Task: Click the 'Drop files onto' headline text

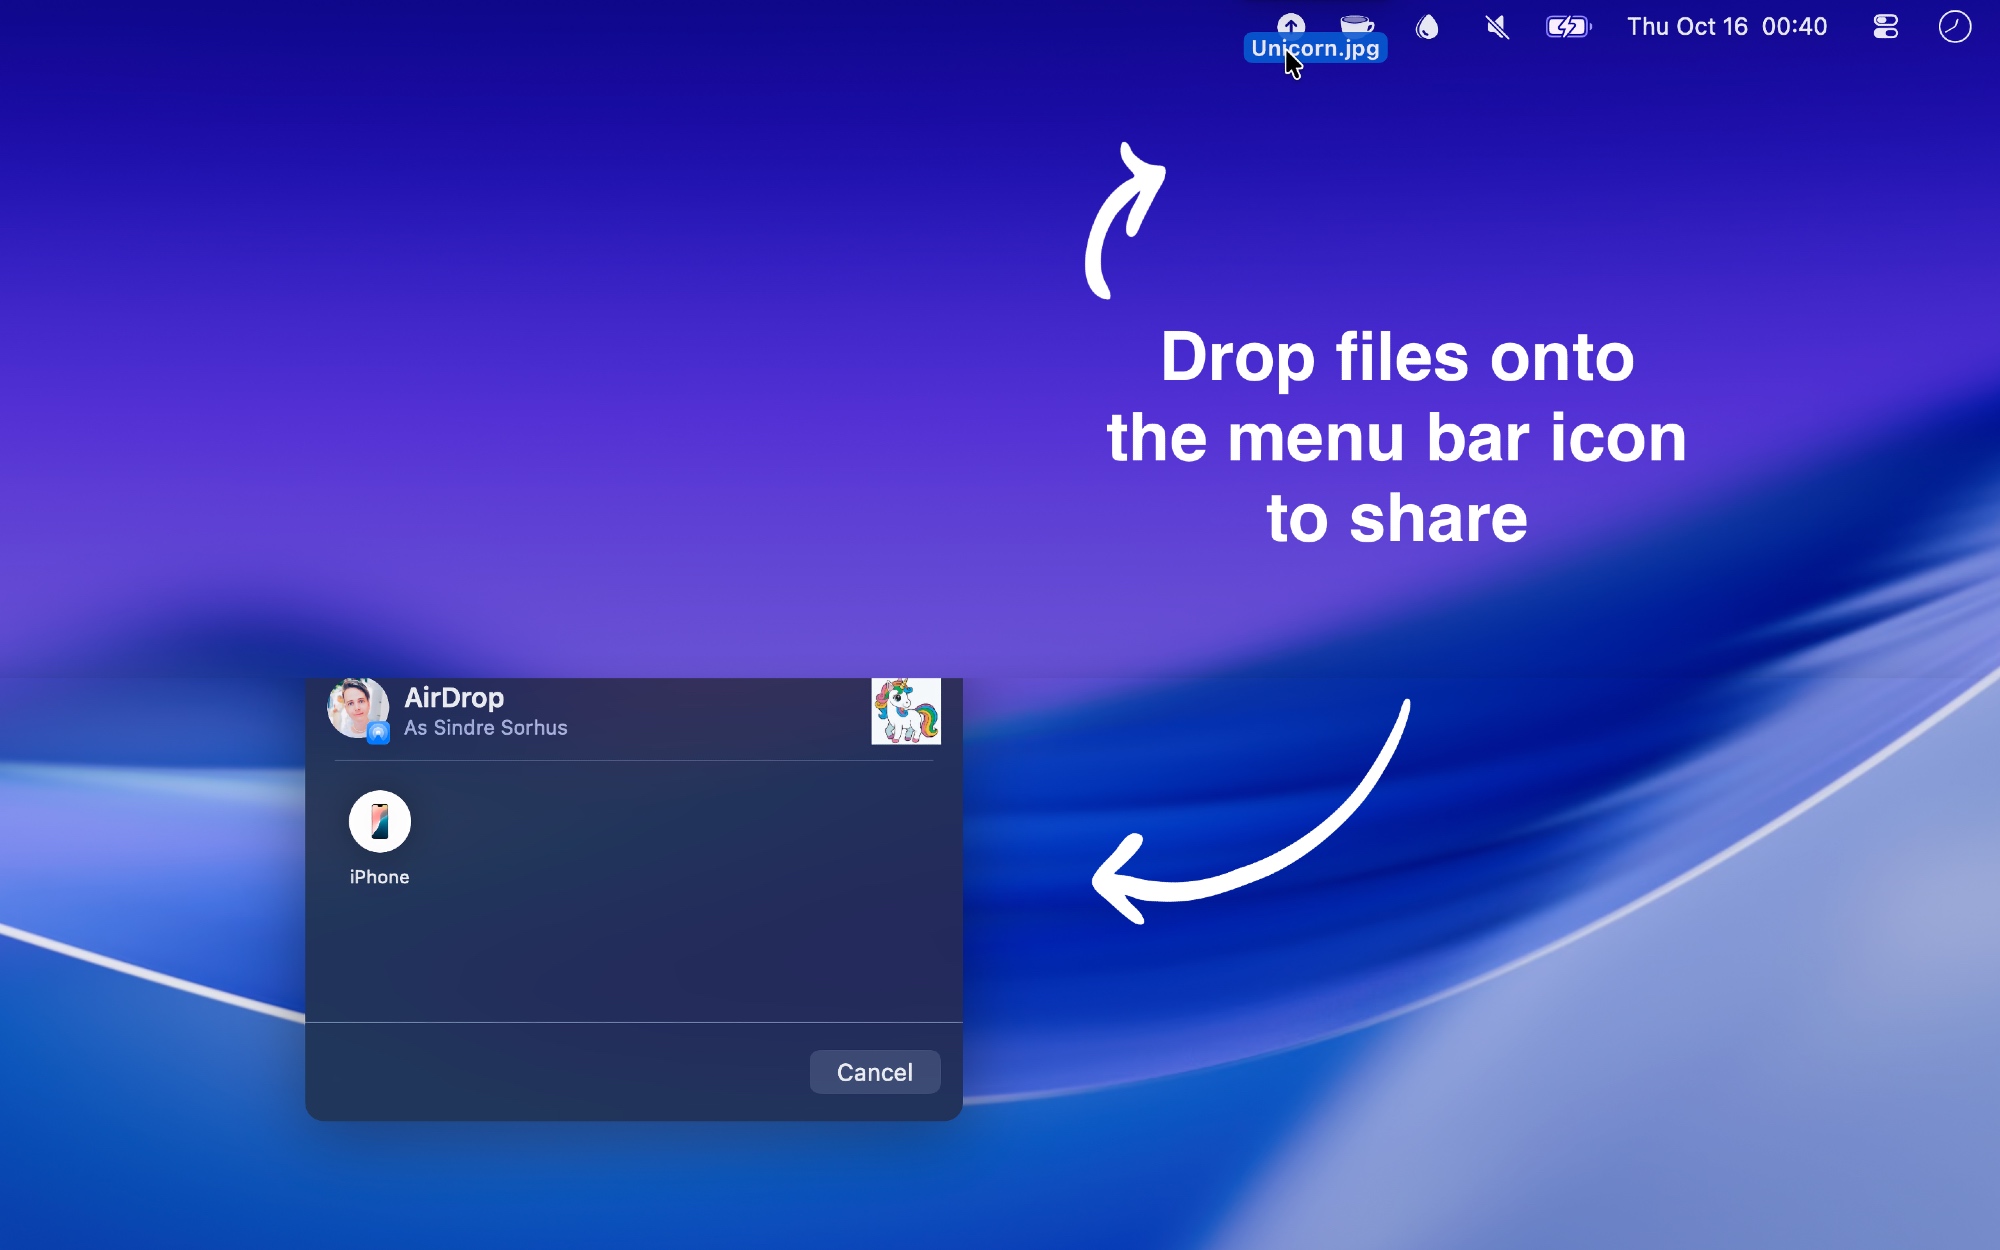Action: 1396,358
